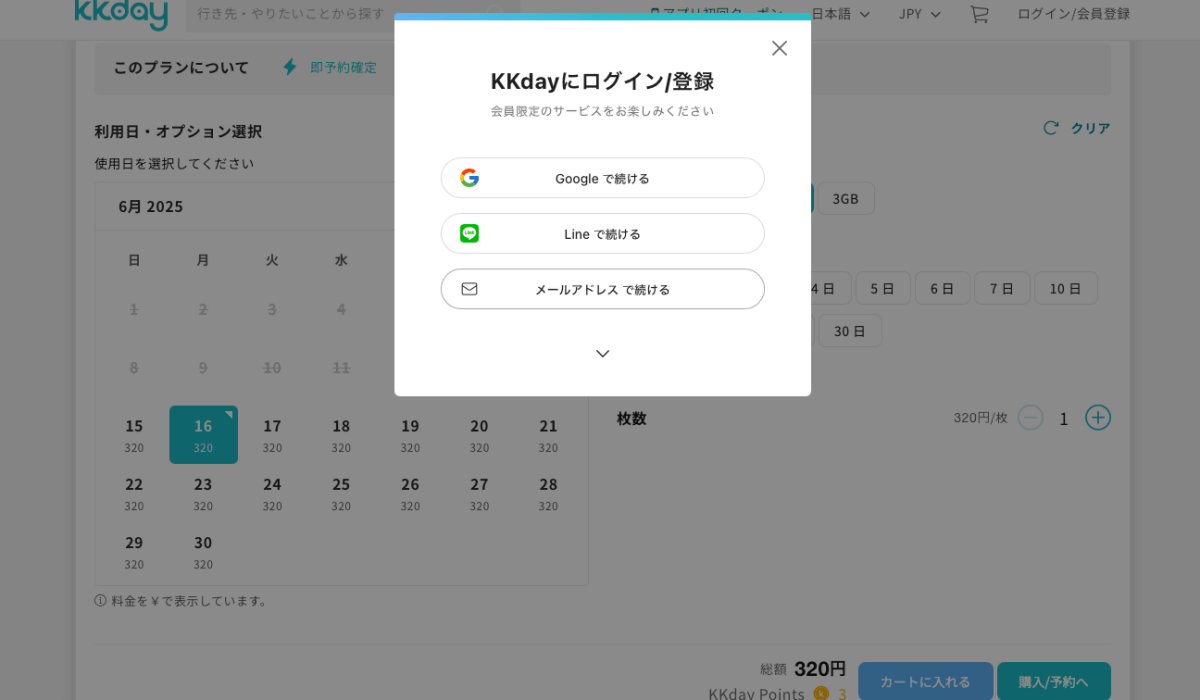Image resolution: width=1200 pixels, height=700 pixels.
Task: Select June 23 on calendar
Action: (203, 493)
